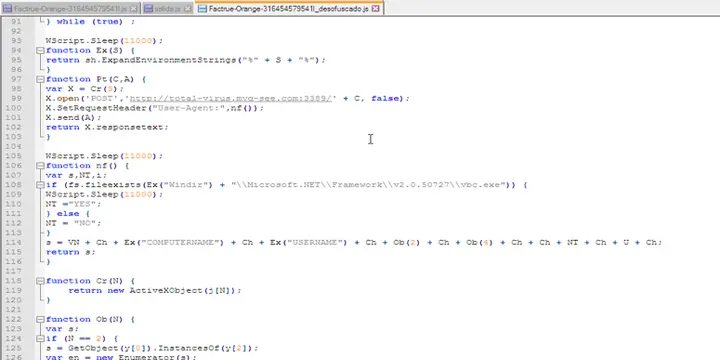Image resolution: width=720 pixels, height=360 pixels.
Task: Click the ExpandEnvironmentStrings text on line 95
Action: tap(169, 60)
